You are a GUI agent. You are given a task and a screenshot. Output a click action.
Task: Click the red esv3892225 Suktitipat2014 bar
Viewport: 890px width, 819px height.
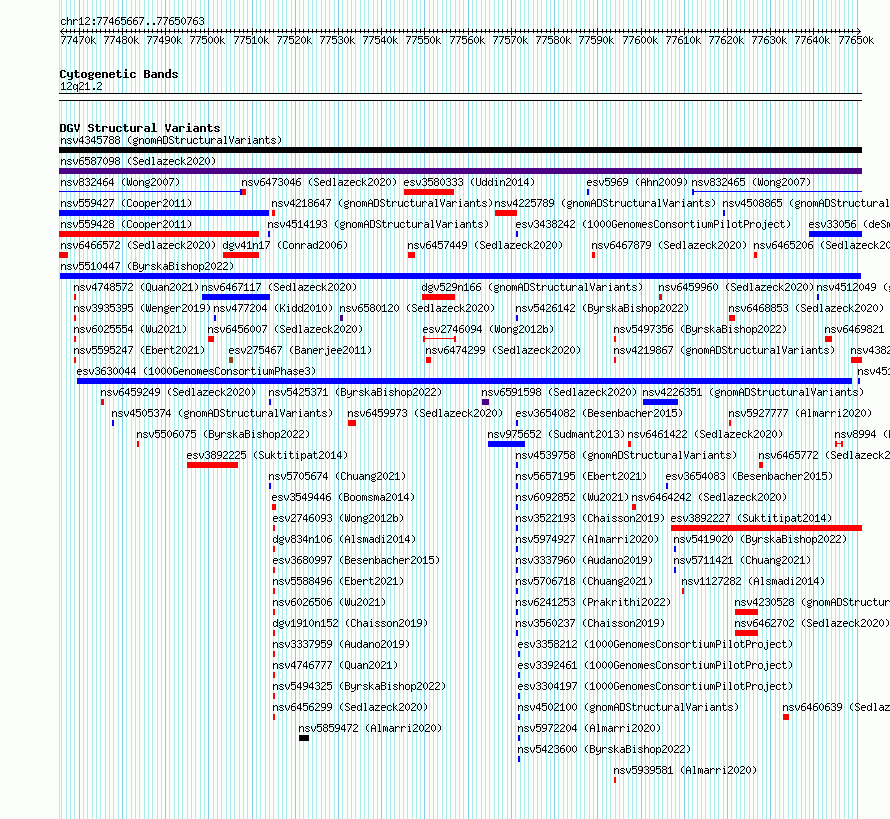(x=212, y=465)
